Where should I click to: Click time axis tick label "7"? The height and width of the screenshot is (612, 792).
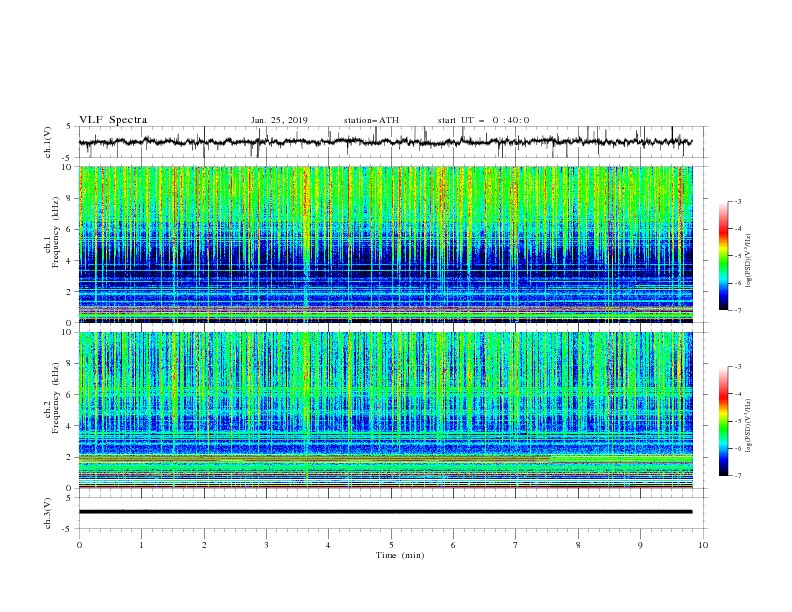click(516, 545)
